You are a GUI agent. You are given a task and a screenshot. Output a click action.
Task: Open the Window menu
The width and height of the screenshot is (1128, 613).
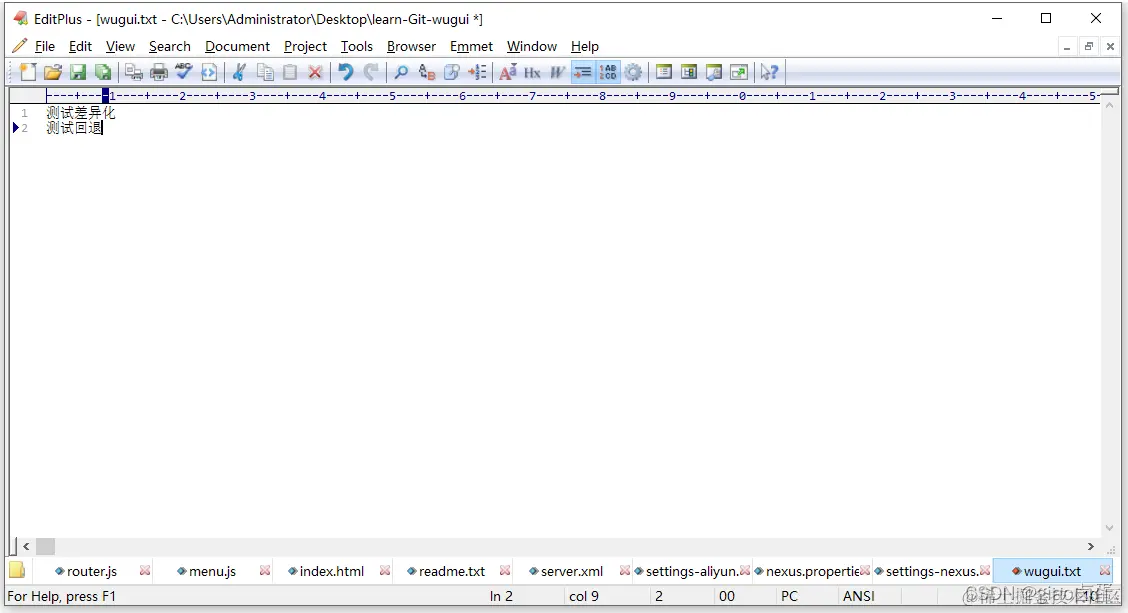pos(532,46)
